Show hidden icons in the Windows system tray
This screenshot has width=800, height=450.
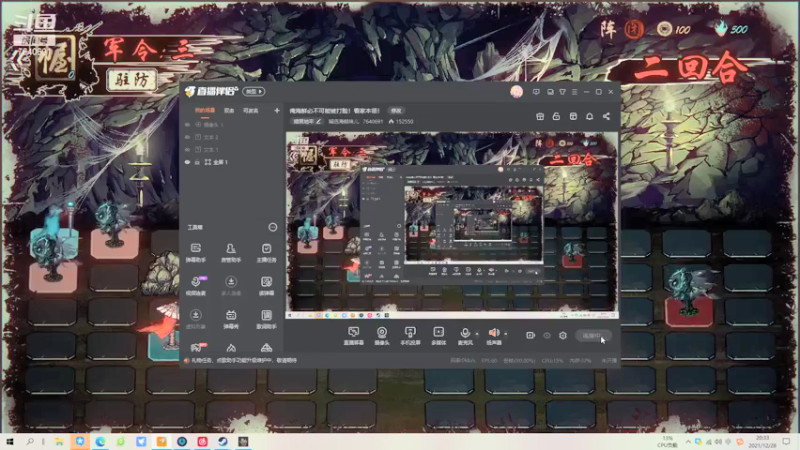[688, 442]
